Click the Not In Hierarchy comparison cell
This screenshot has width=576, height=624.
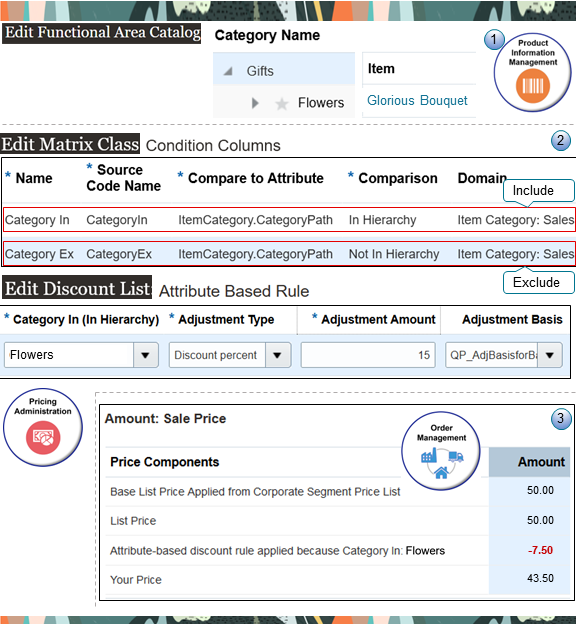tap(394, 254)
